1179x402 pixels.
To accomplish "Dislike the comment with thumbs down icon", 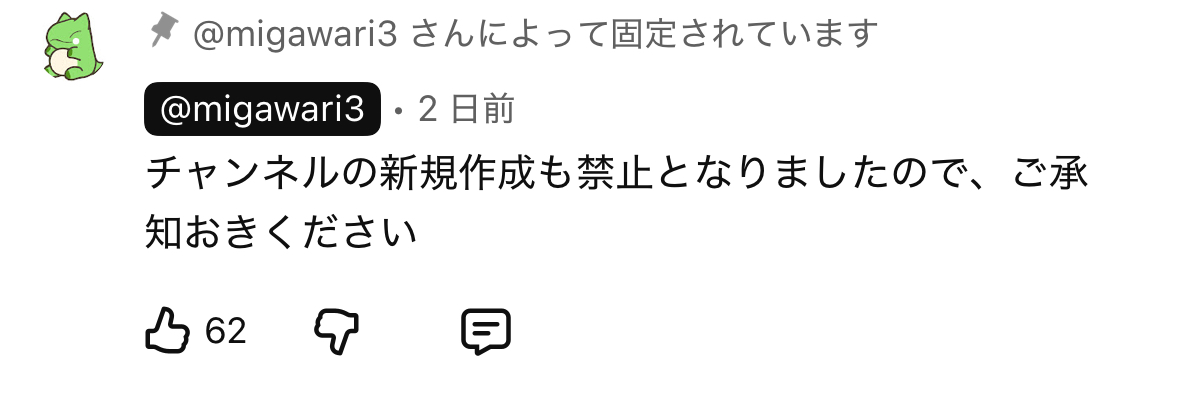I will 336,331.
